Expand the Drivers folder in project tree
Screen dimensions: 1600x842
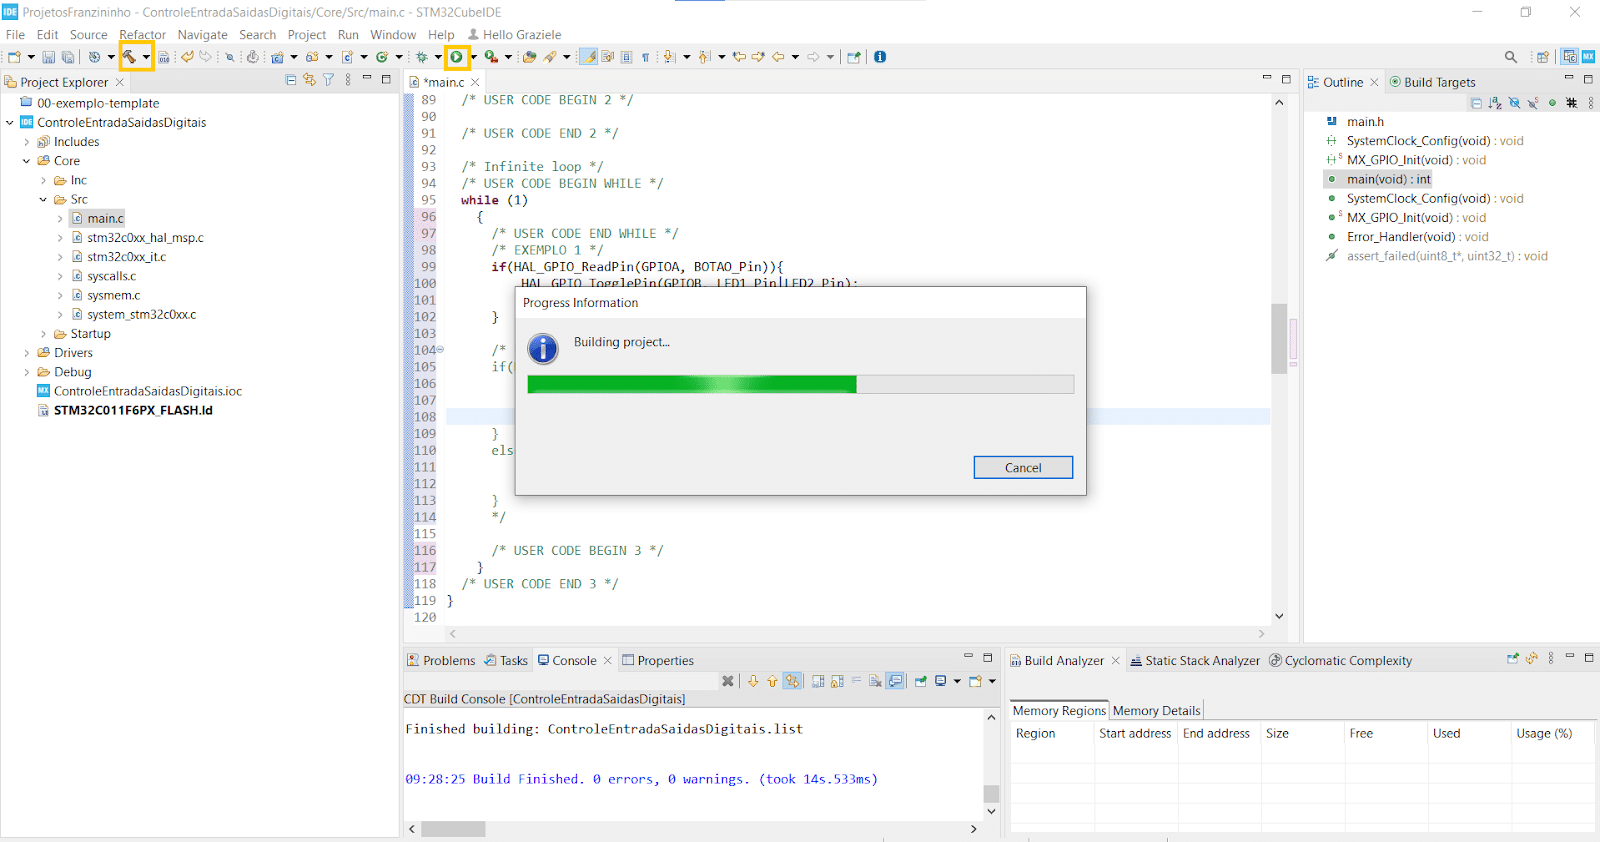[27, 353]
